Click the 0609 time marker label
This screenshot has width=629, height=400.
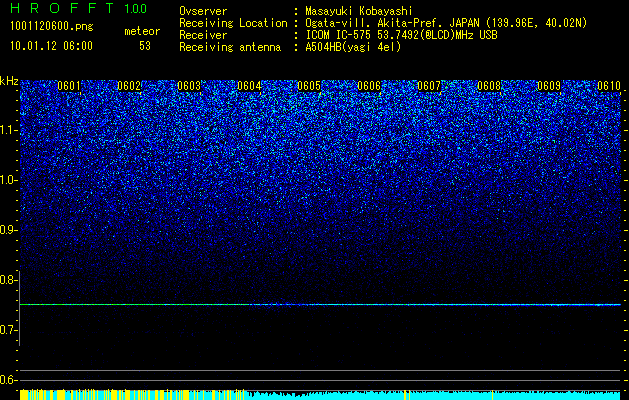pyautogui.click(x=549, y=86)
